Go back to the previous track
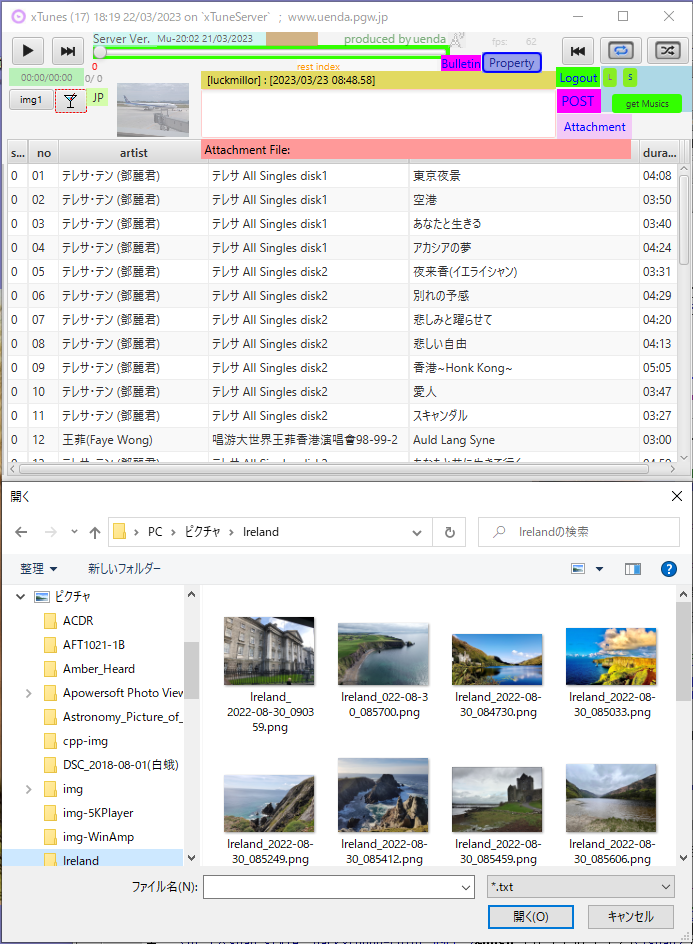The image size is (693, 944). click(577, 51)
